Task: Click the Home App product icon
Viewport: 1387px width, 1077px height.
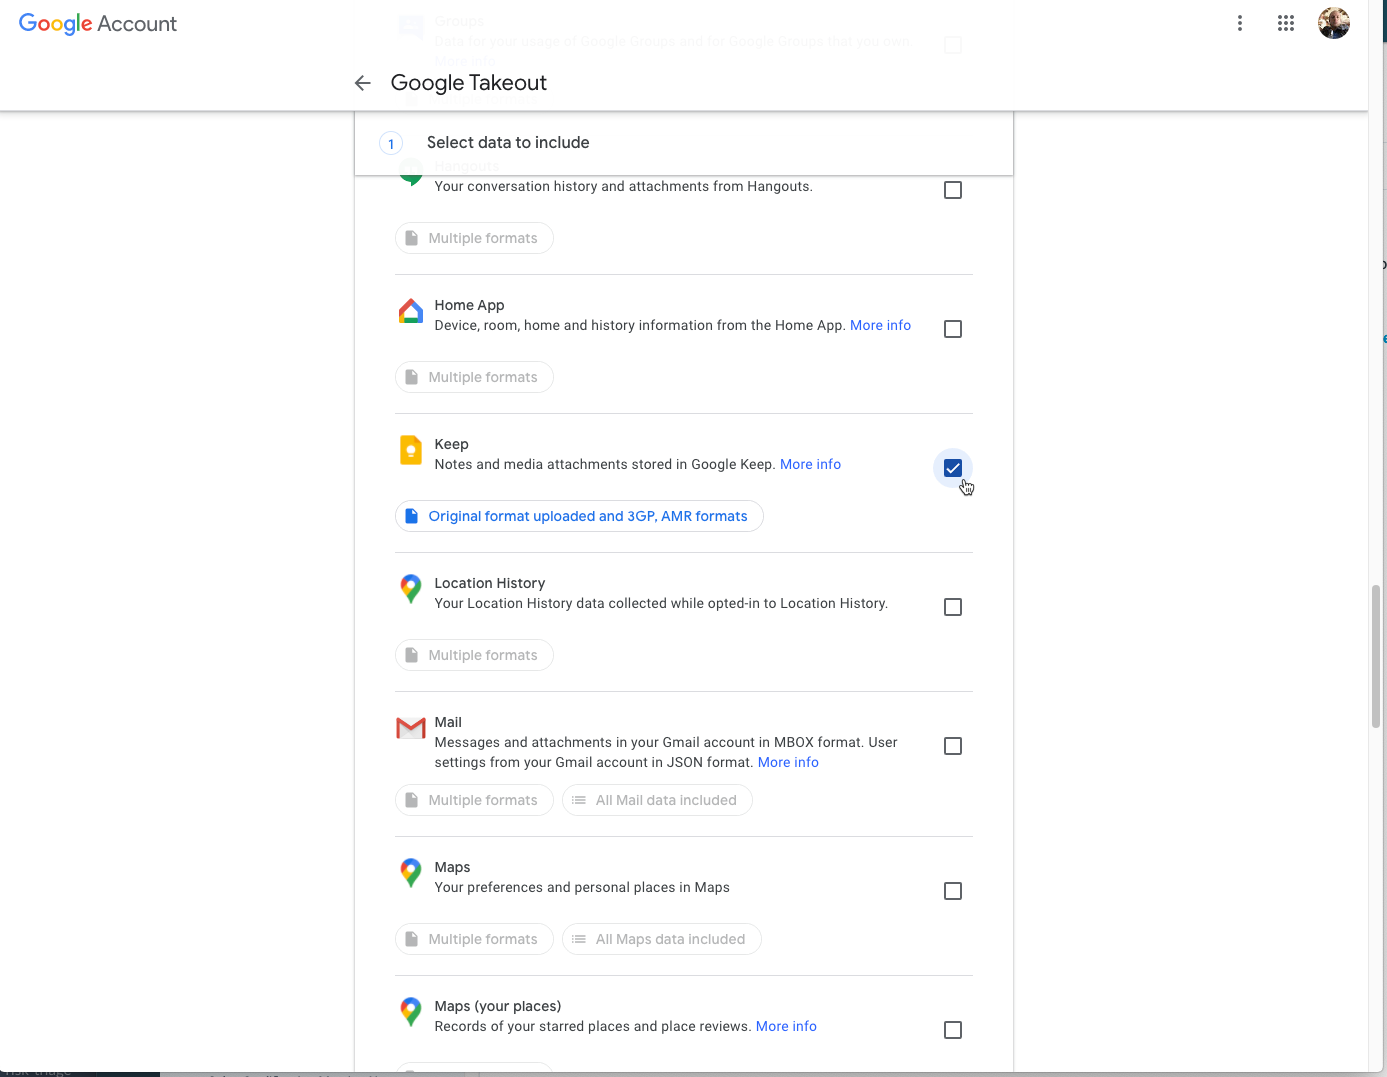Action: pos(411,311)
